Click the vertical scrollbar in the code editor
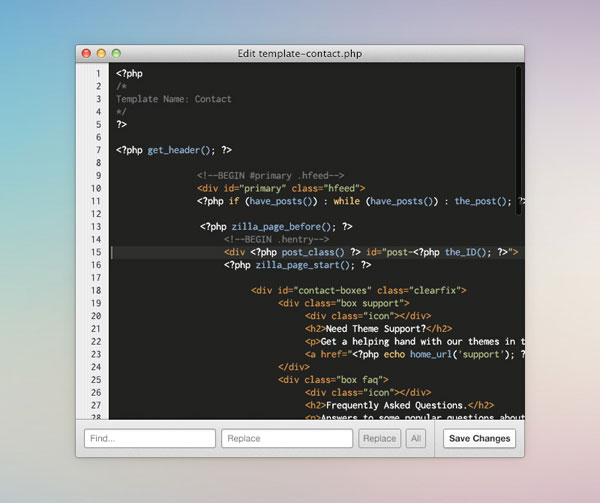This screenshot has height=503, width=600. (x=518, y=140)
